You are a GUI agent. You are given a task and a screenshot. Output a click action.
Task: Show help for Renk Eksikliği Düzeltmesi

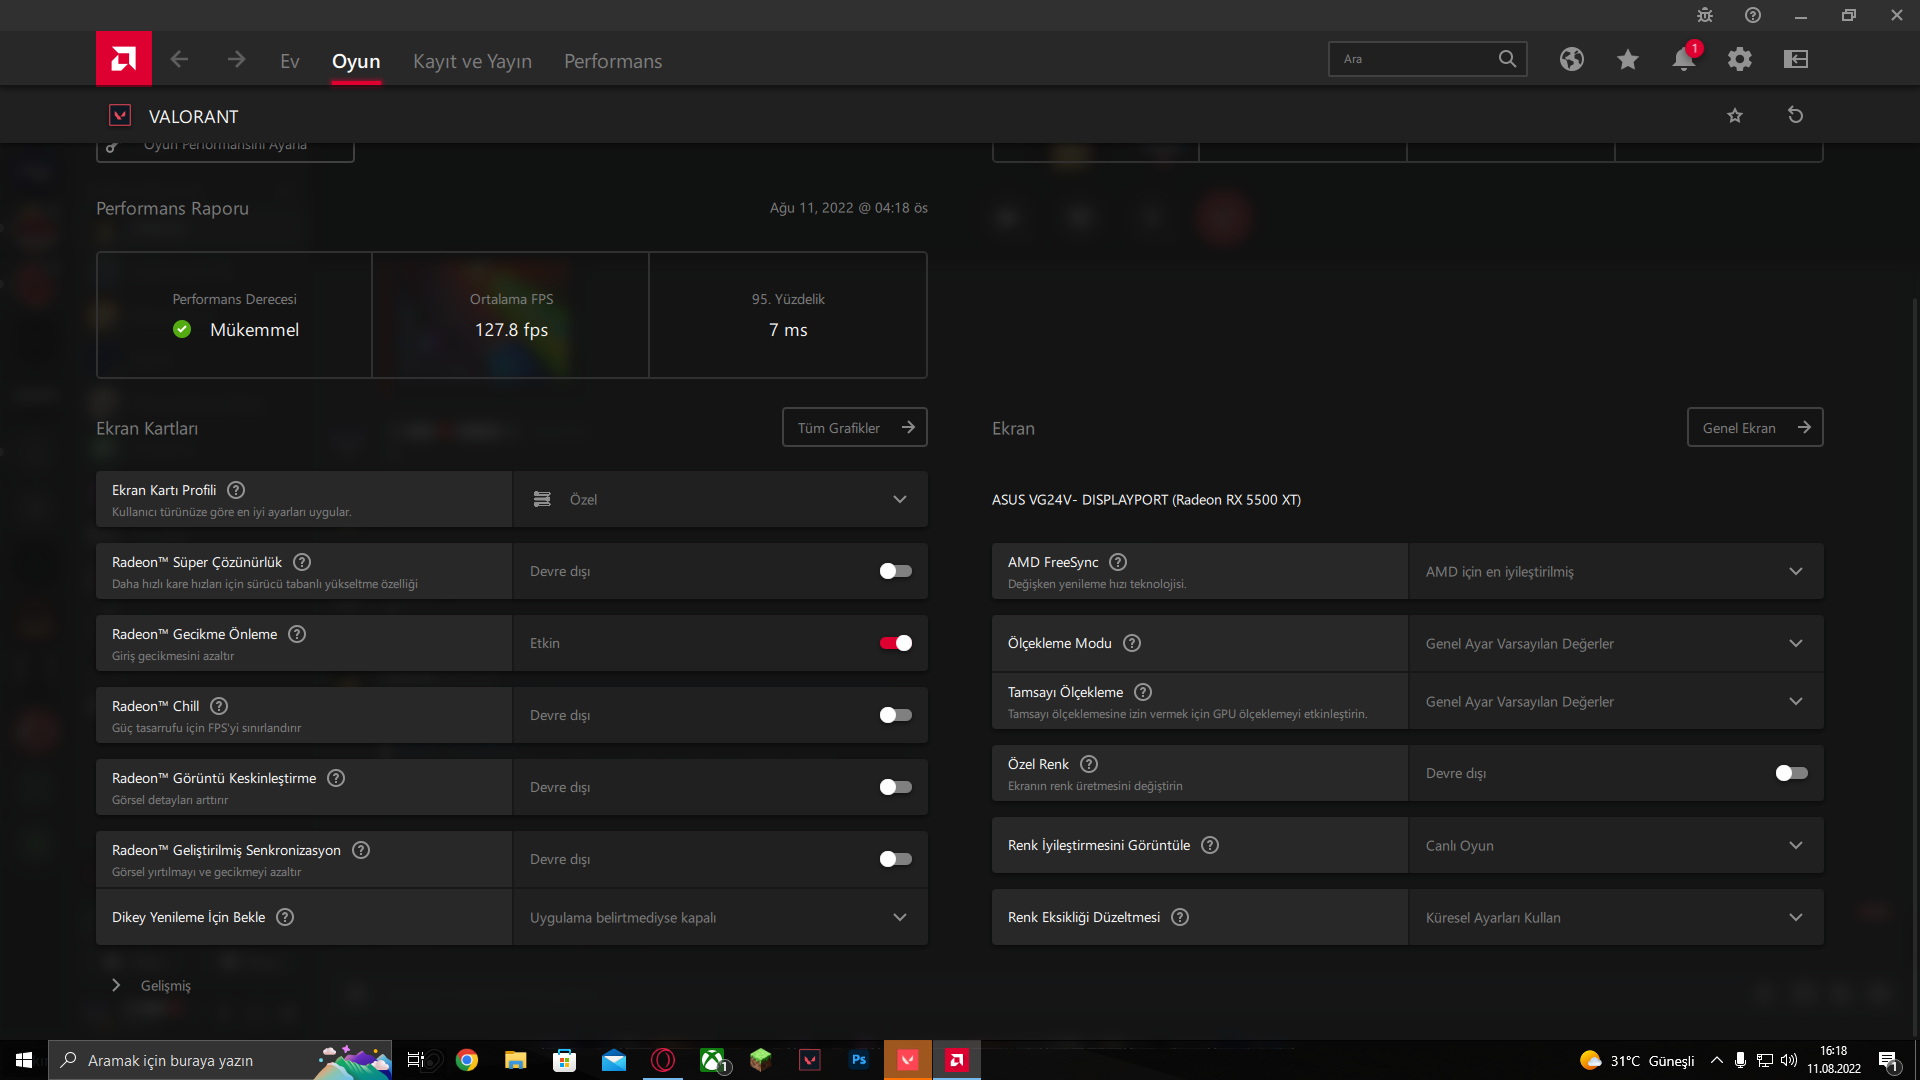(1180, 917)
